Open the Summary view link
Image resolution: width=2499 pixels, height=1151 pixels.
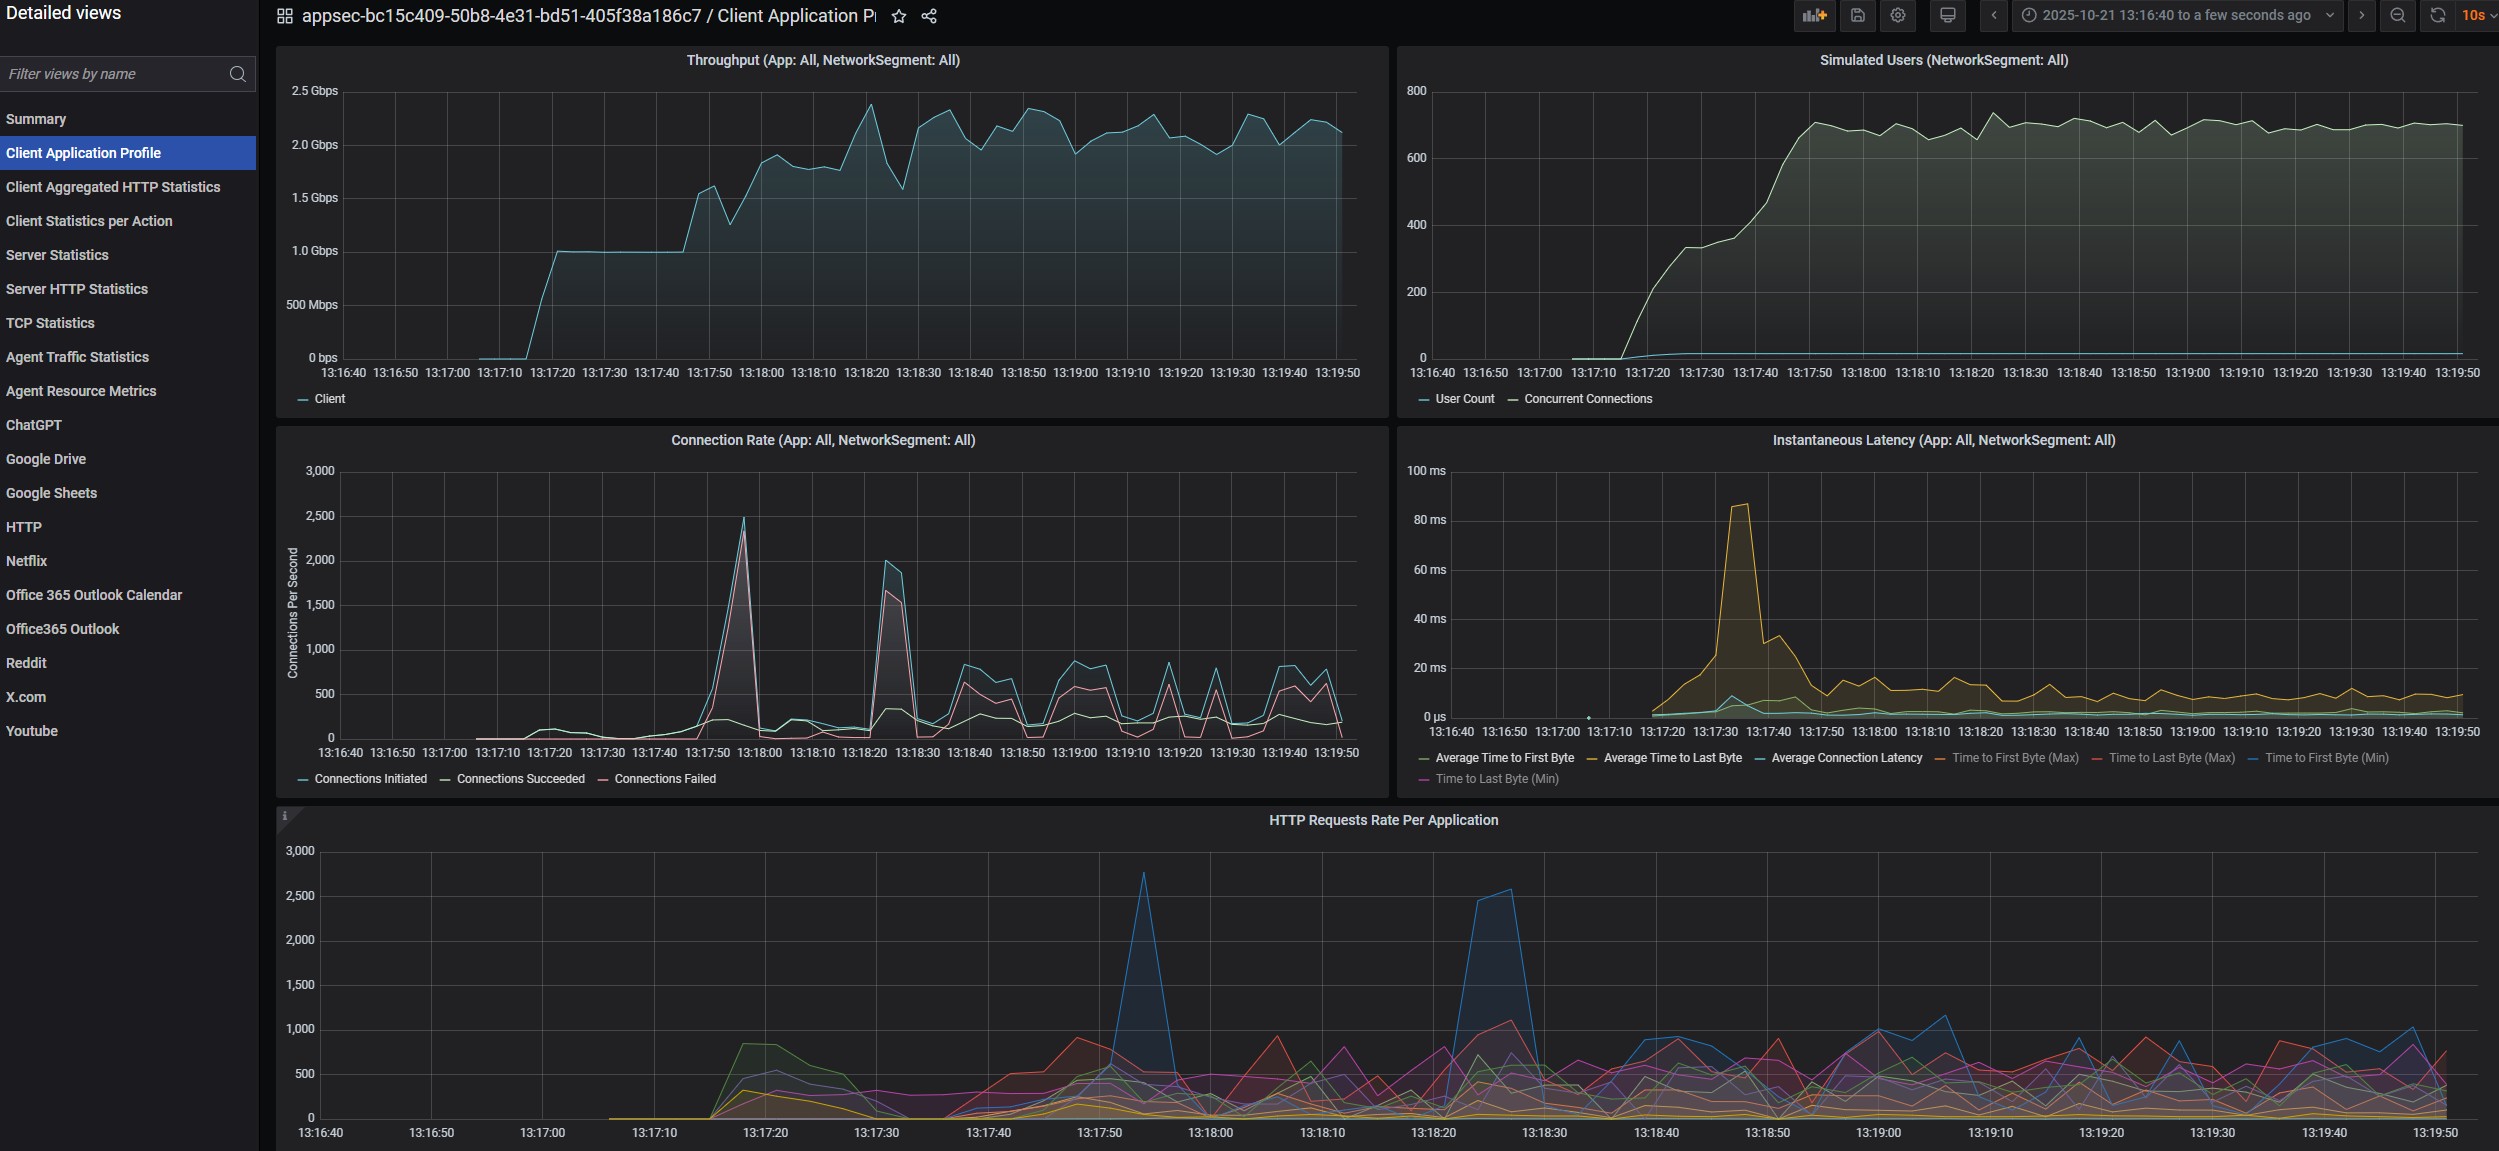[x=36, y=119]
